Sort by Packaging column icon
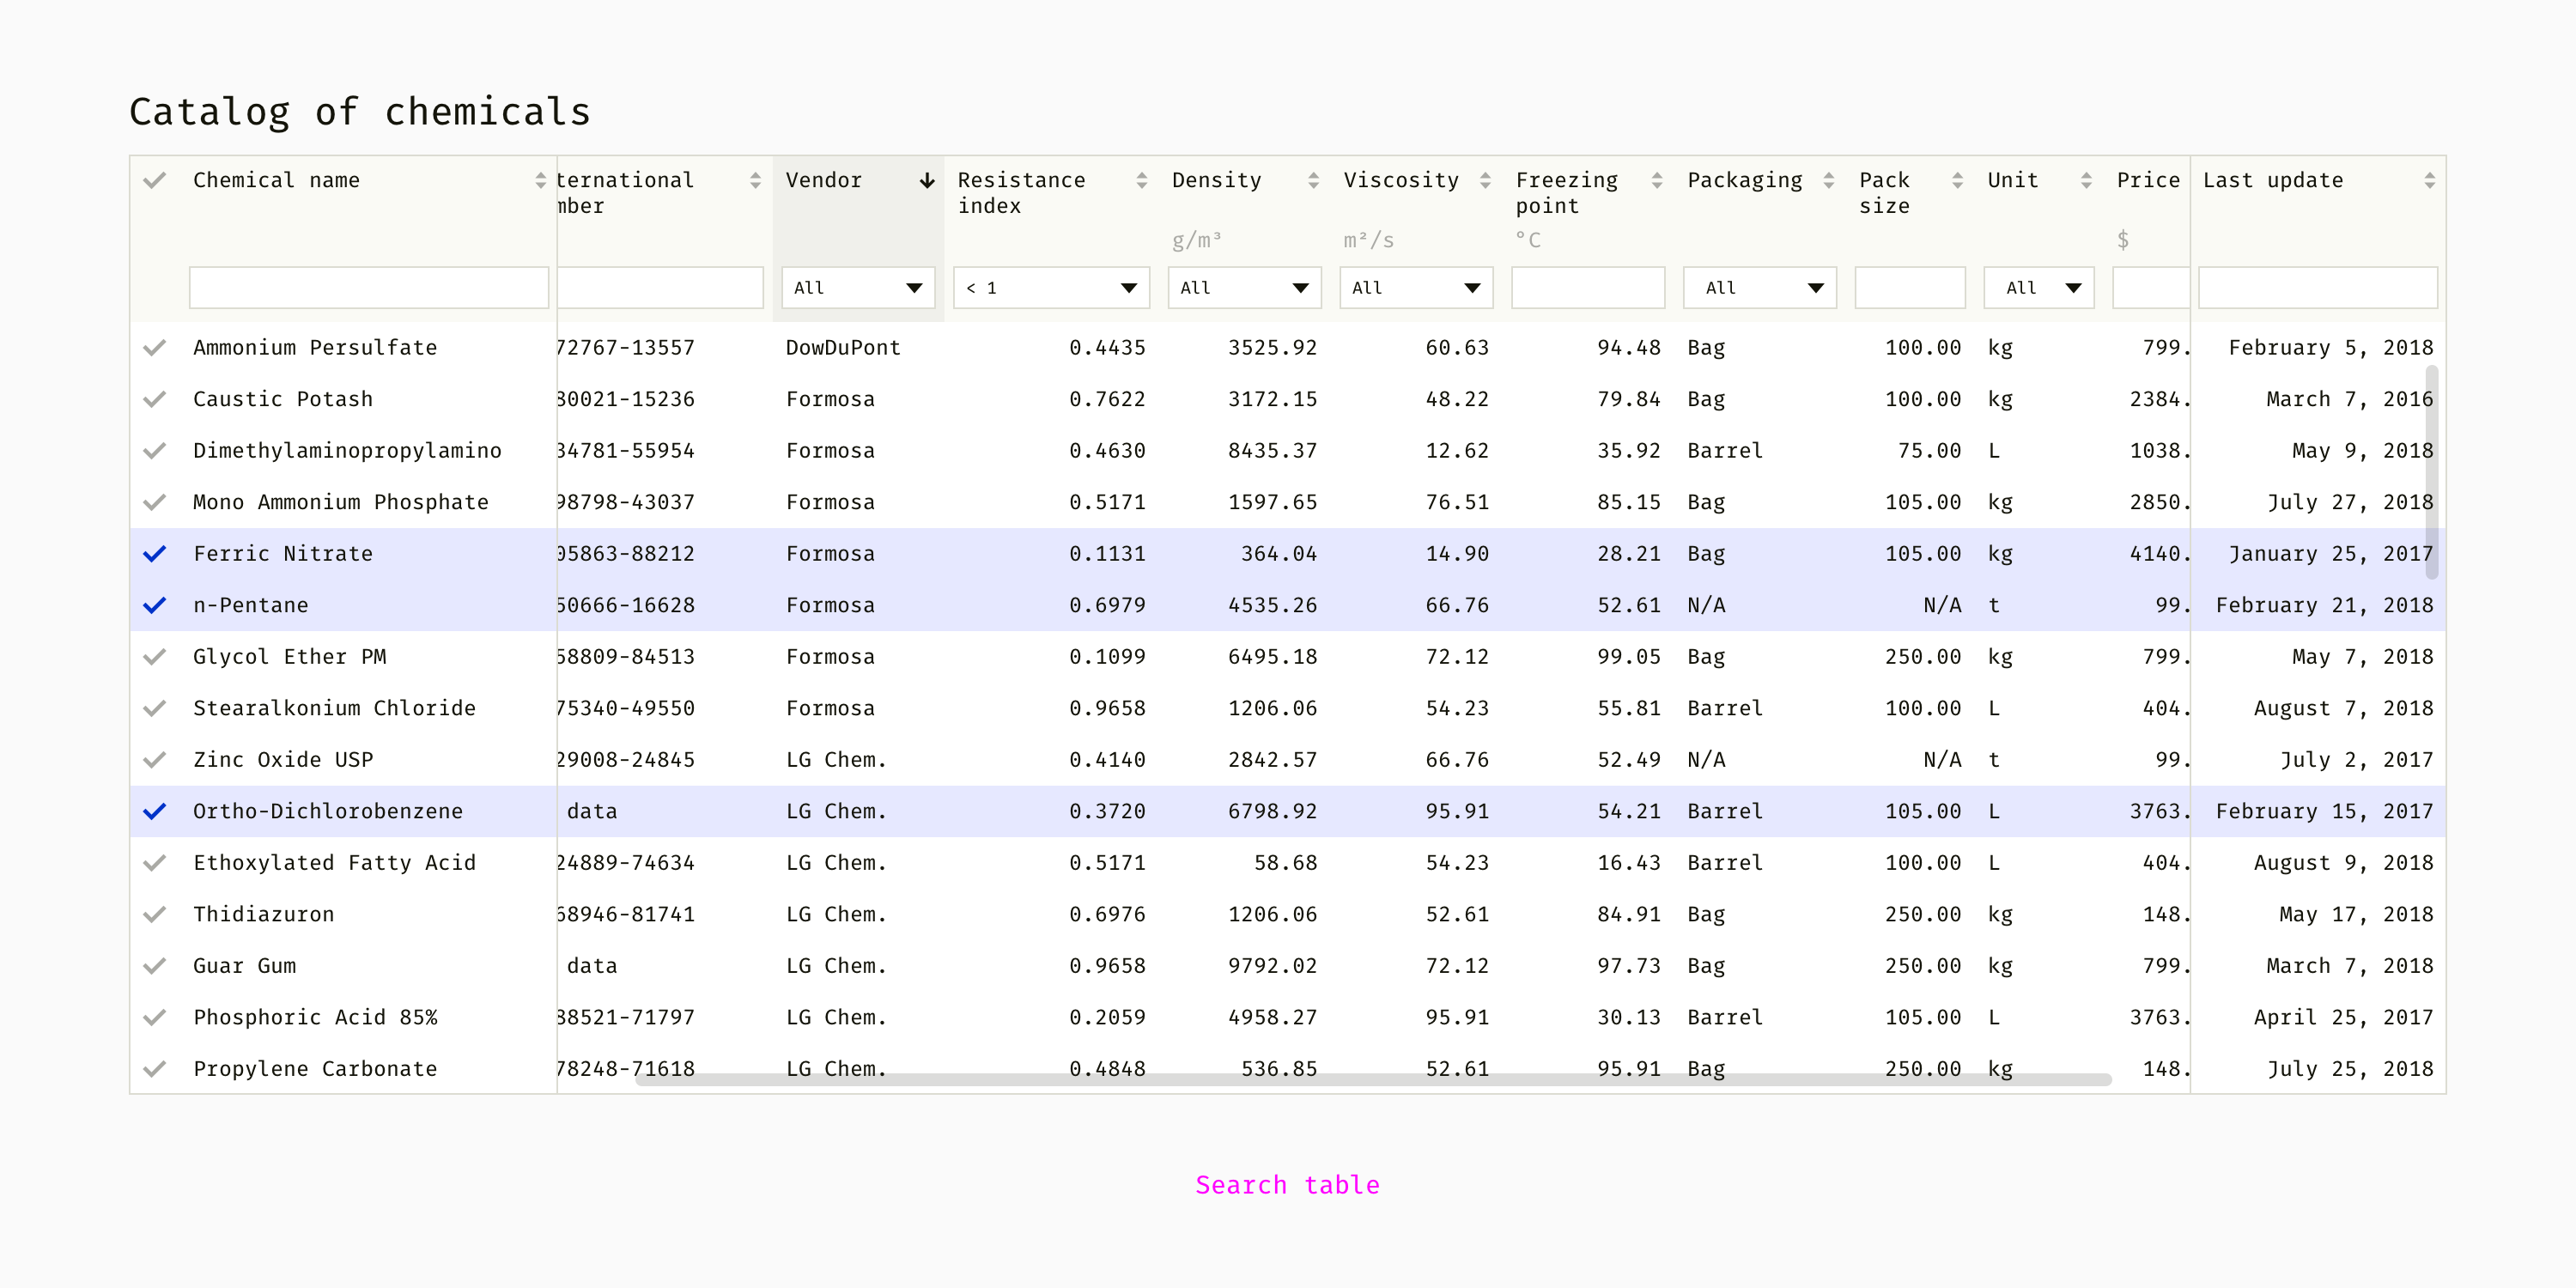Screen dimensions: 2576x1288 pos(1829,180)
